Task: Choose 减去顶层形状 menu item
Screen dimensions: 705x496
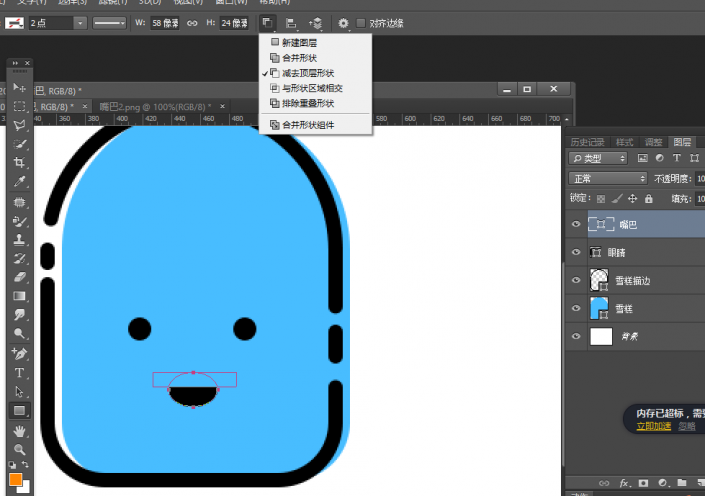Action: click(x=315, y=73)
